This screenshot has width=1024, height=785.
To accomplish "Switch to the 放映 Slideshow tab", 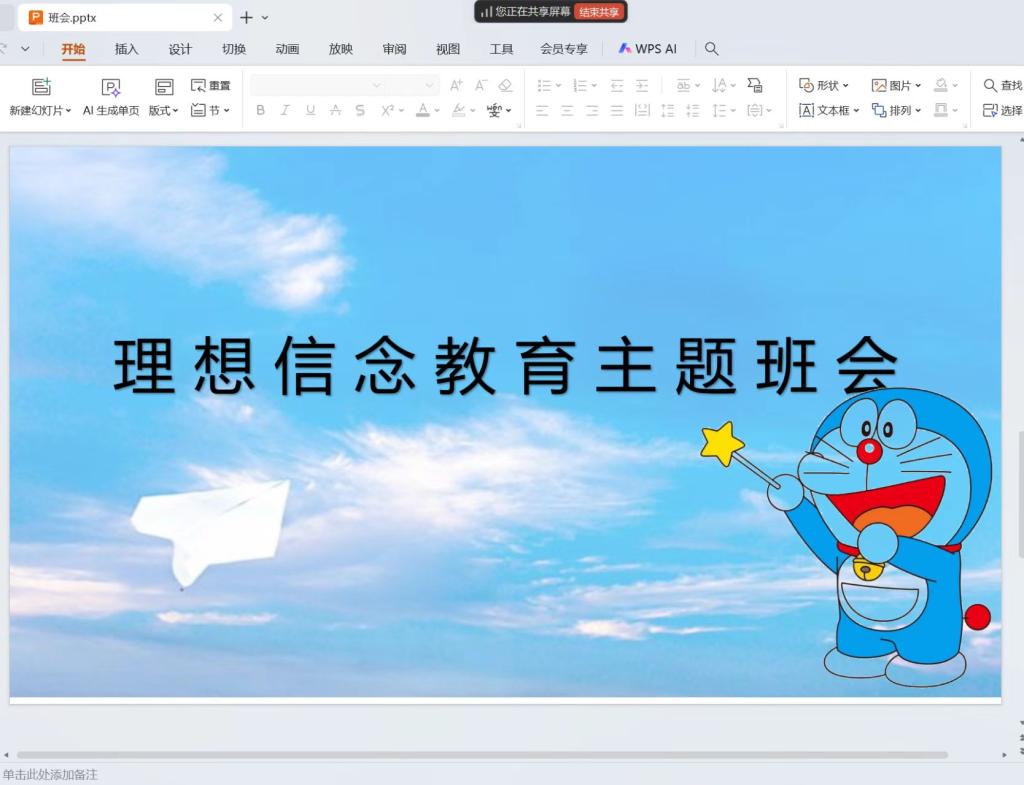I will point(341,49).
